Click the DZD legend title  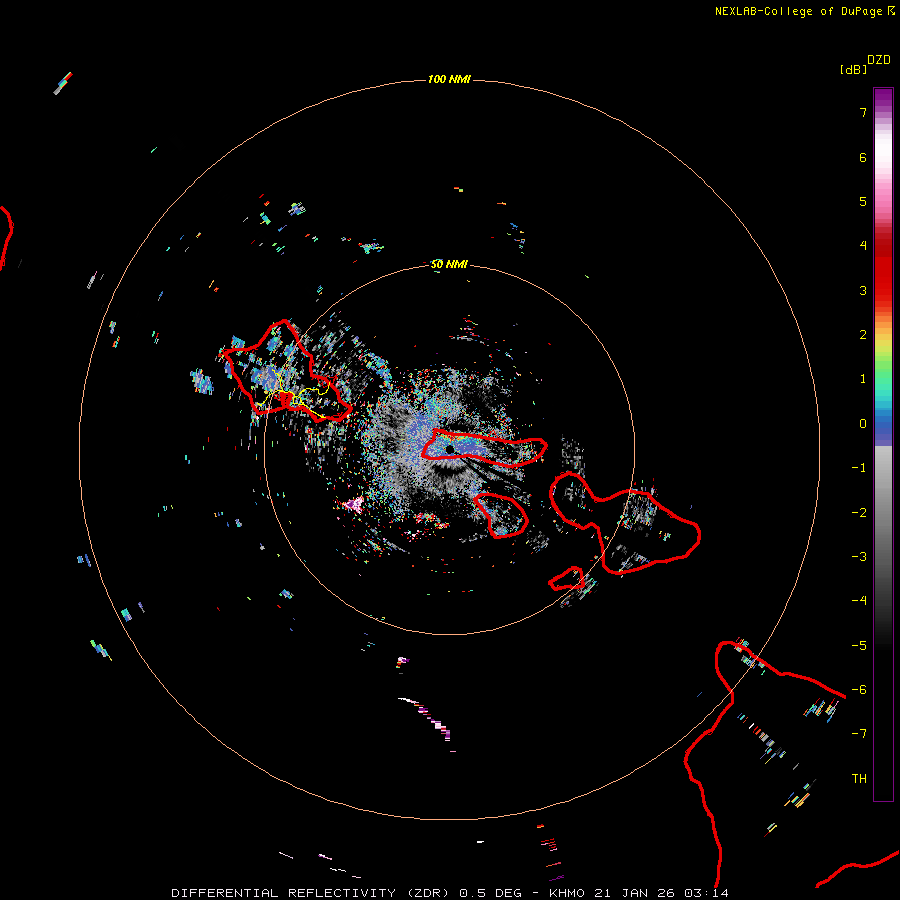pyautogui.click(x=879, y=60)
